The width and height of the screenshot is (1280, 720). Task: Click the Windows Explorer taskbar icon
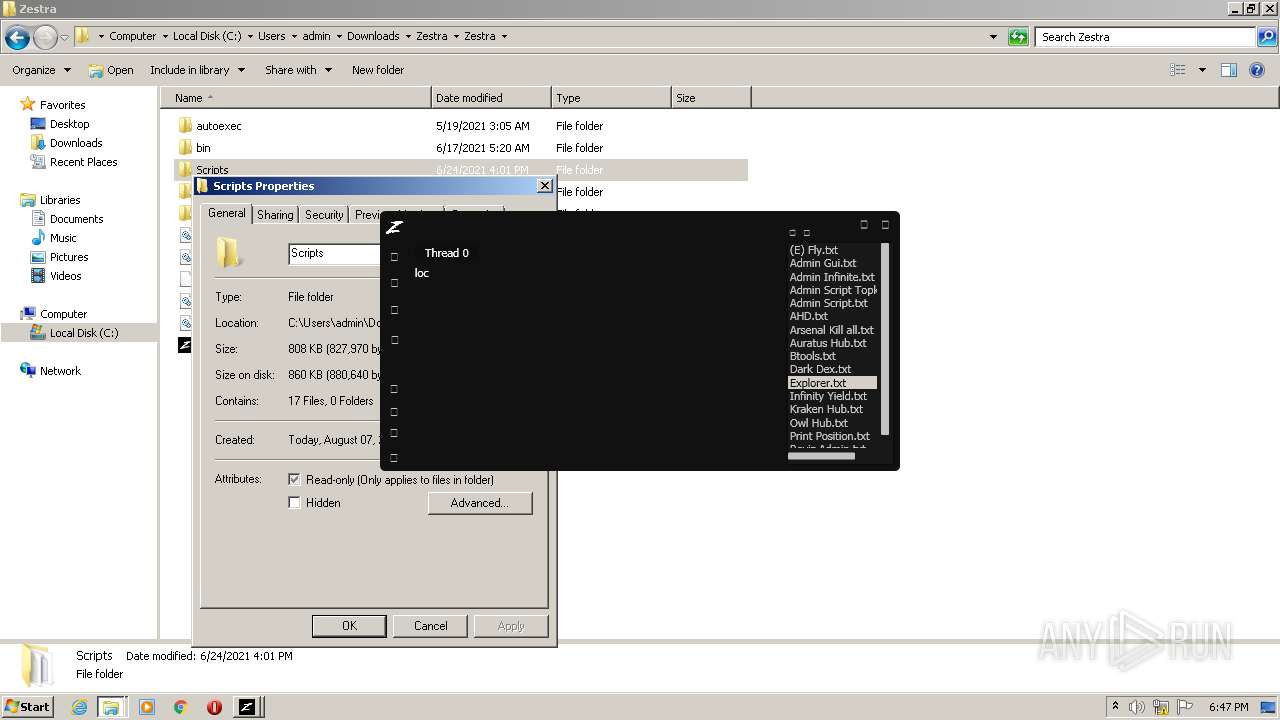tap(111, 707)
